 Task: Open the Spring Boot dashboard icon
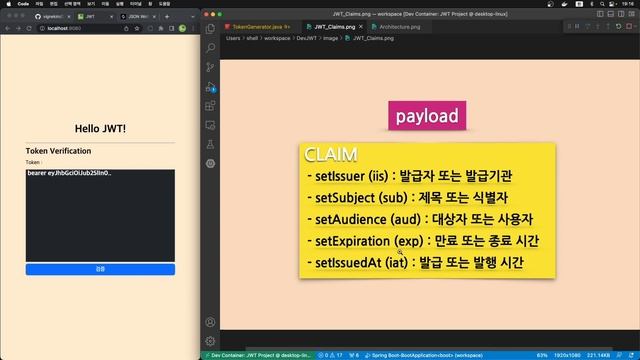click(x=210, y=163)
